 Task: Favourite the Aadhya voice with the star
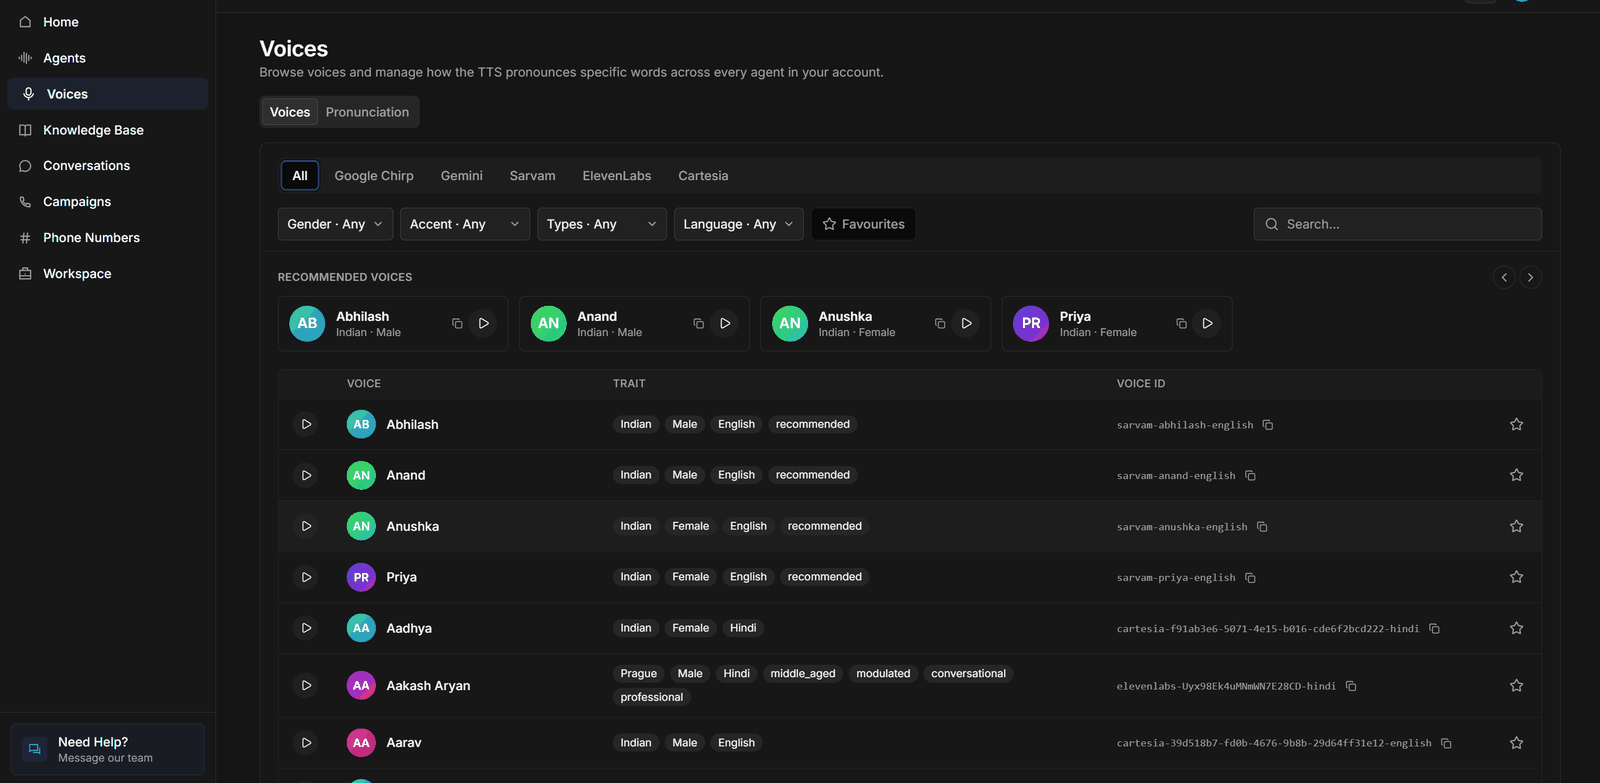pos(1517,628)
